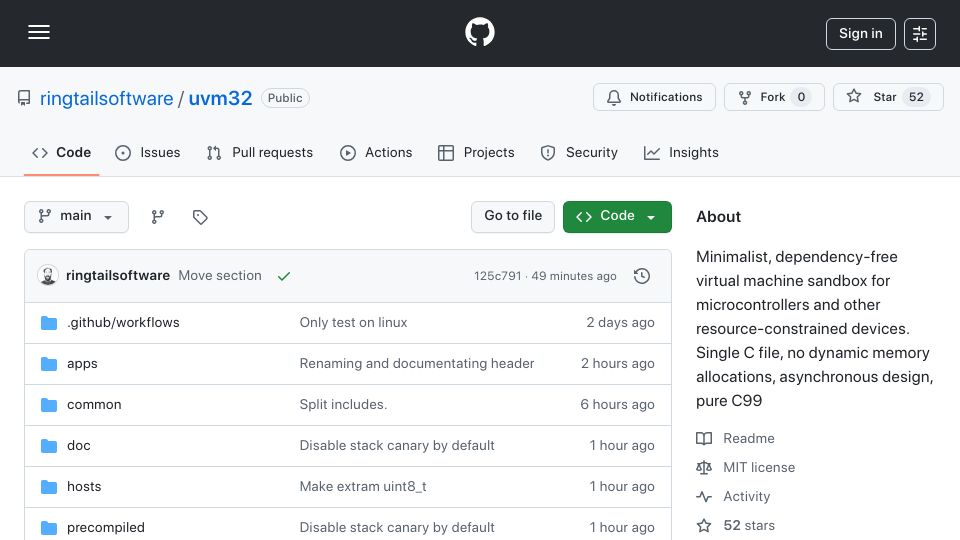Viewport: 960px width, 540px height.
Task: Open the Readme link in About
Action: click(735, 438)
